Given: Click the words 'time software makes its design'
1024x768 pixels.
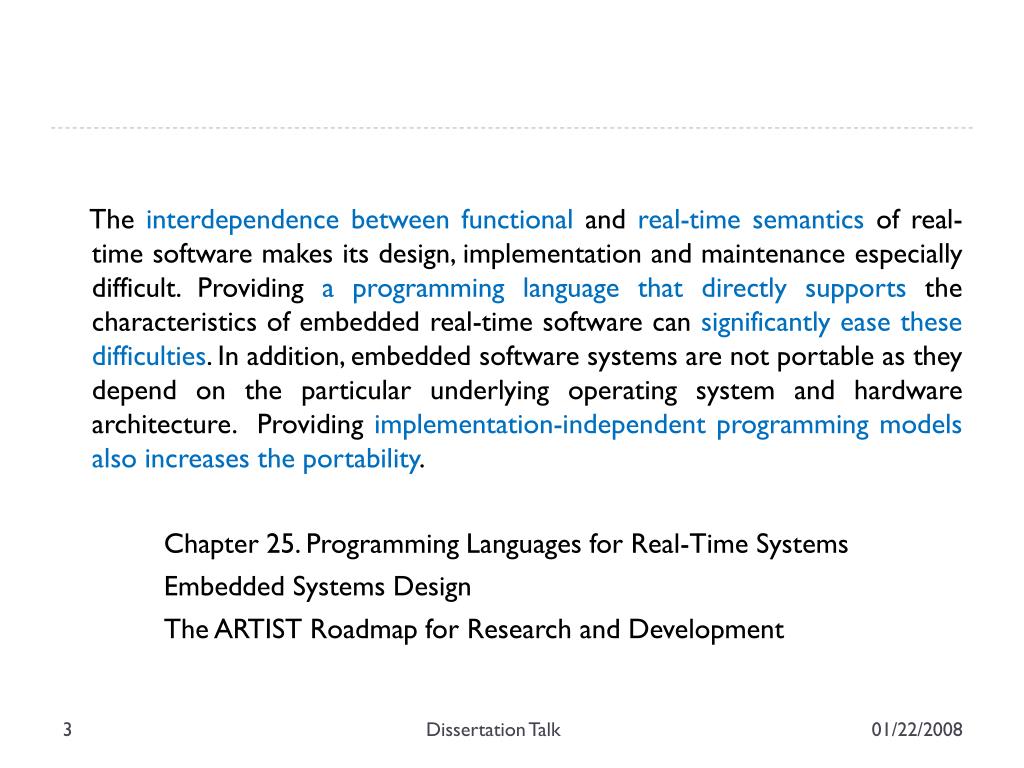Looking at the screenshot, I should (x=274, y=254).
